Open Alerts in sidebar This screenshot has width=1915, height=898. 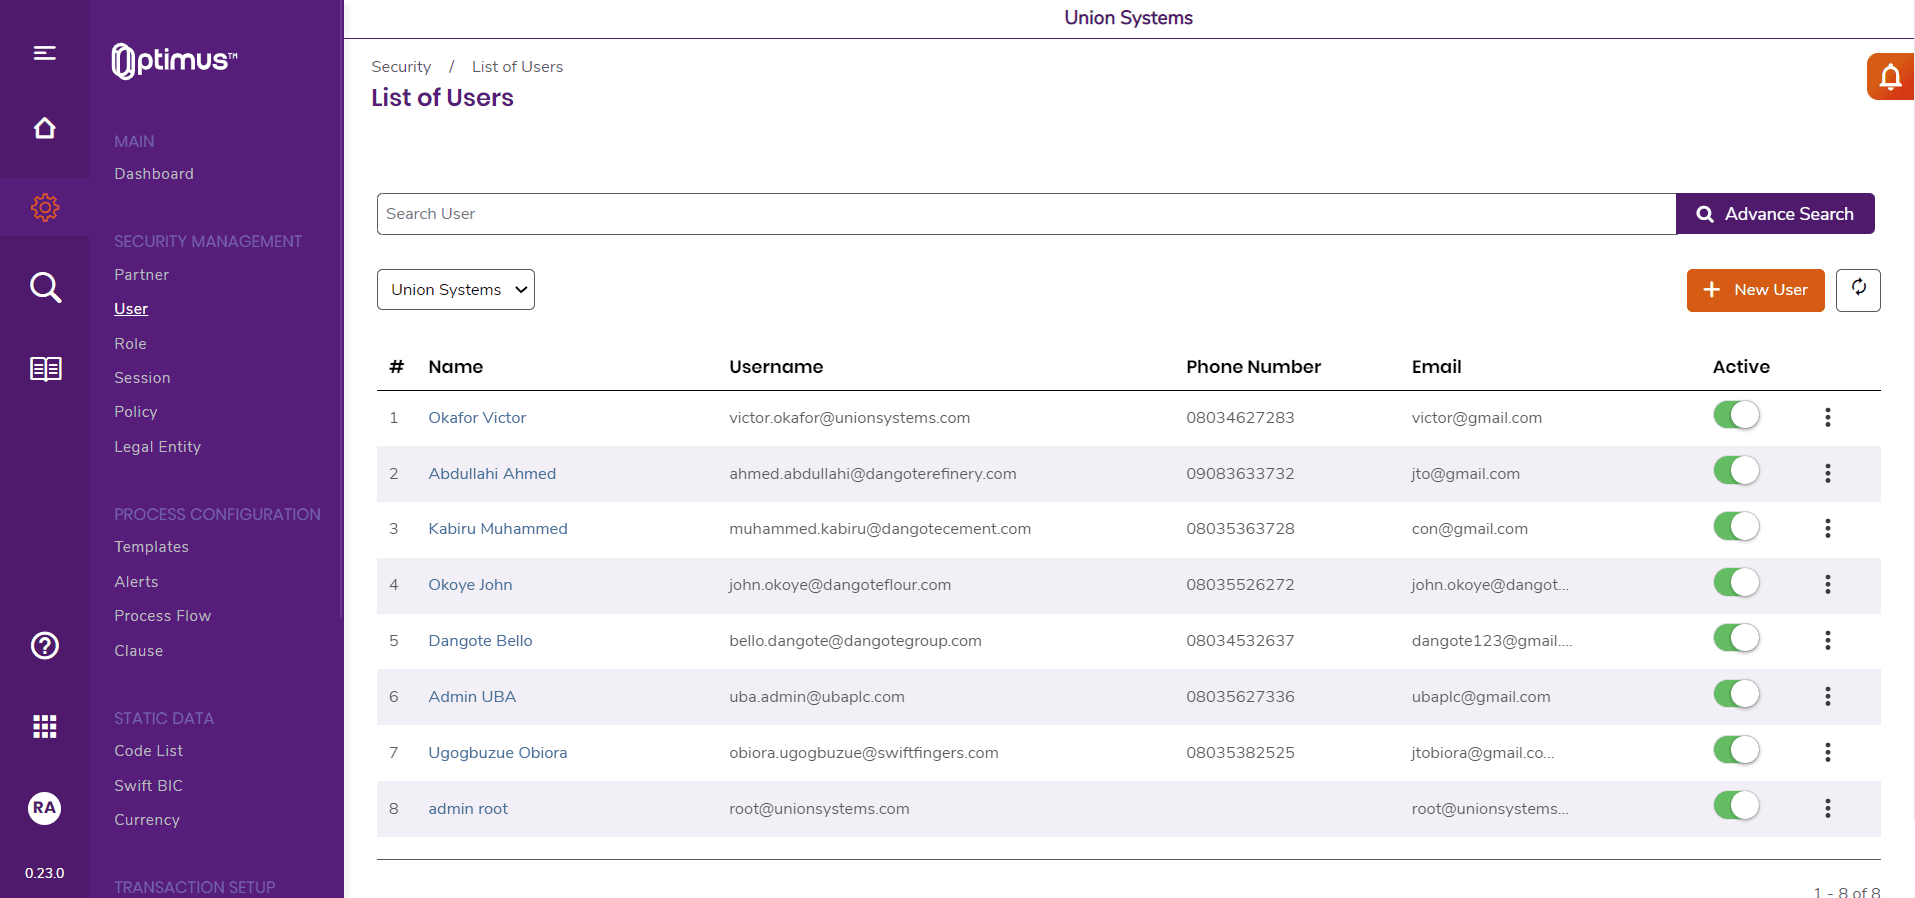click(136, 582)
